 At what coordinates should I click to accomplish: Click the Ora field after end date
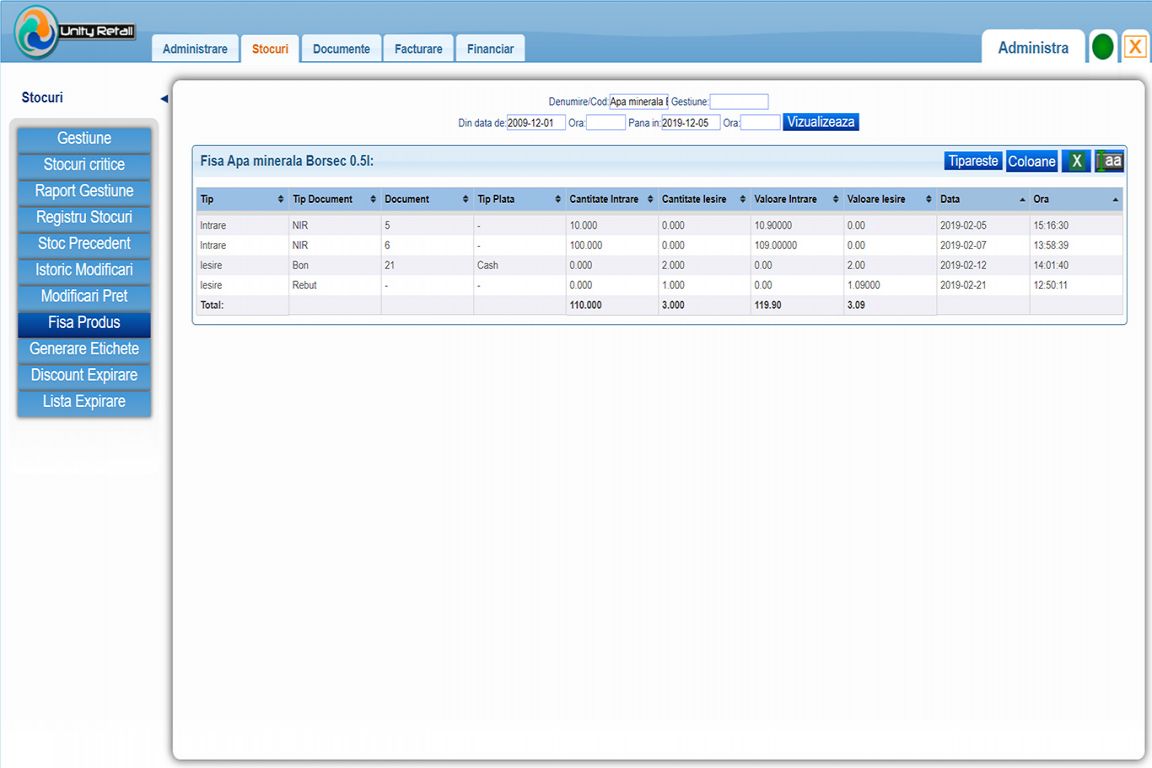[760, 123]
